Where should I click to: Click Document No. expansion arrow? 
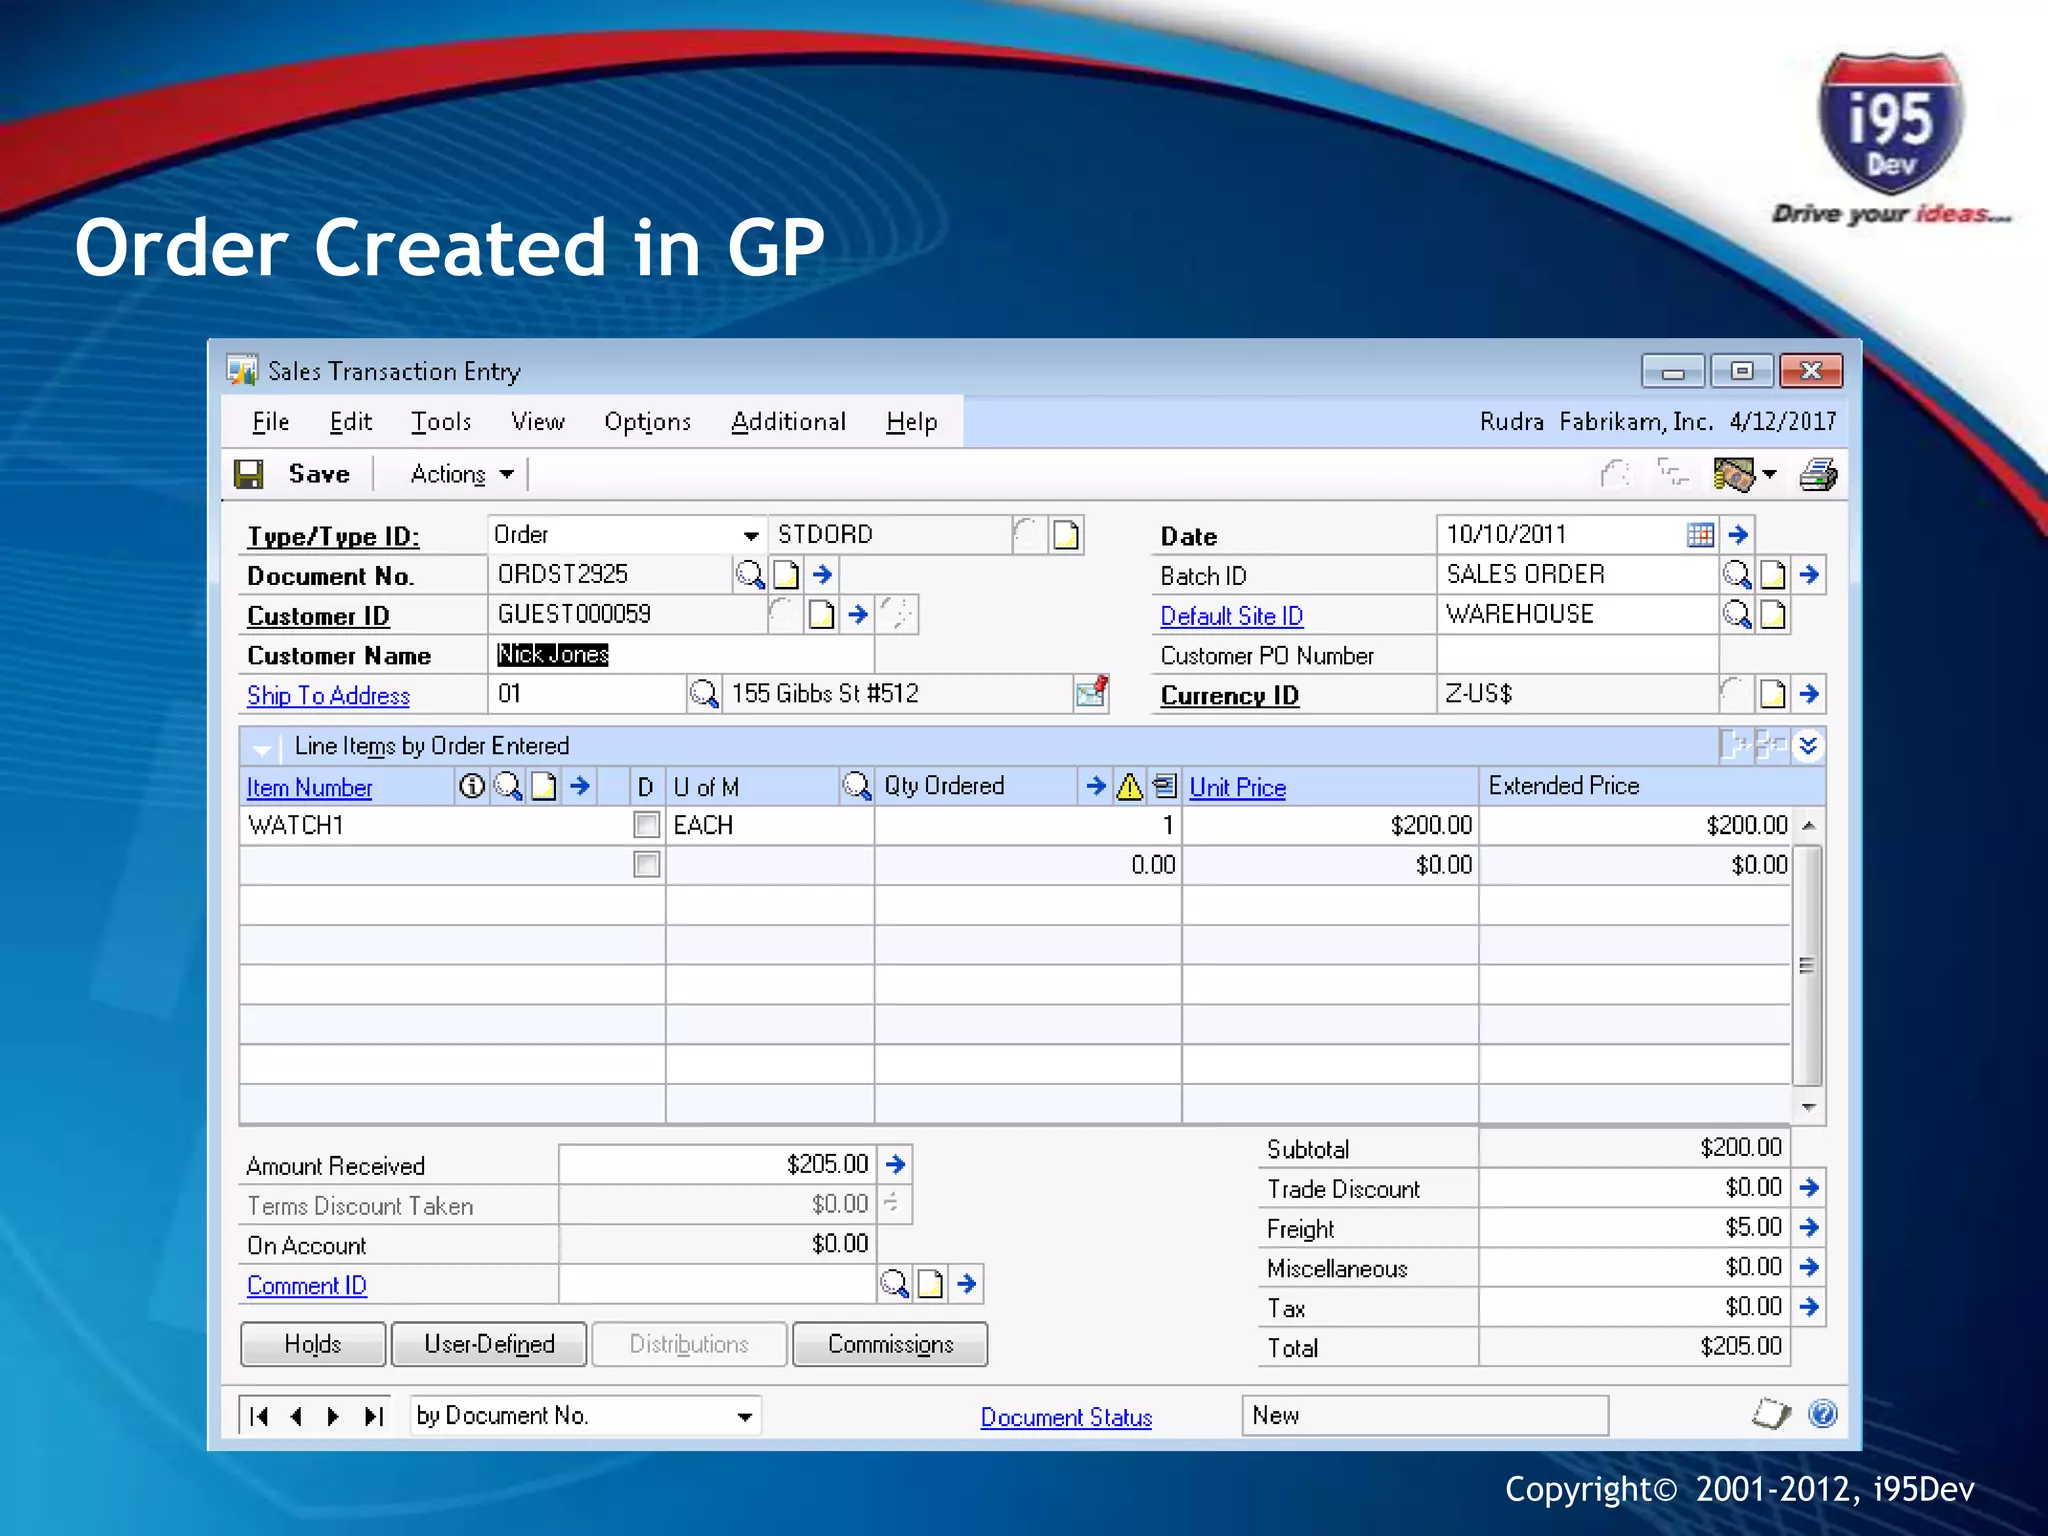pyautogui.click(x=822, y=575)
